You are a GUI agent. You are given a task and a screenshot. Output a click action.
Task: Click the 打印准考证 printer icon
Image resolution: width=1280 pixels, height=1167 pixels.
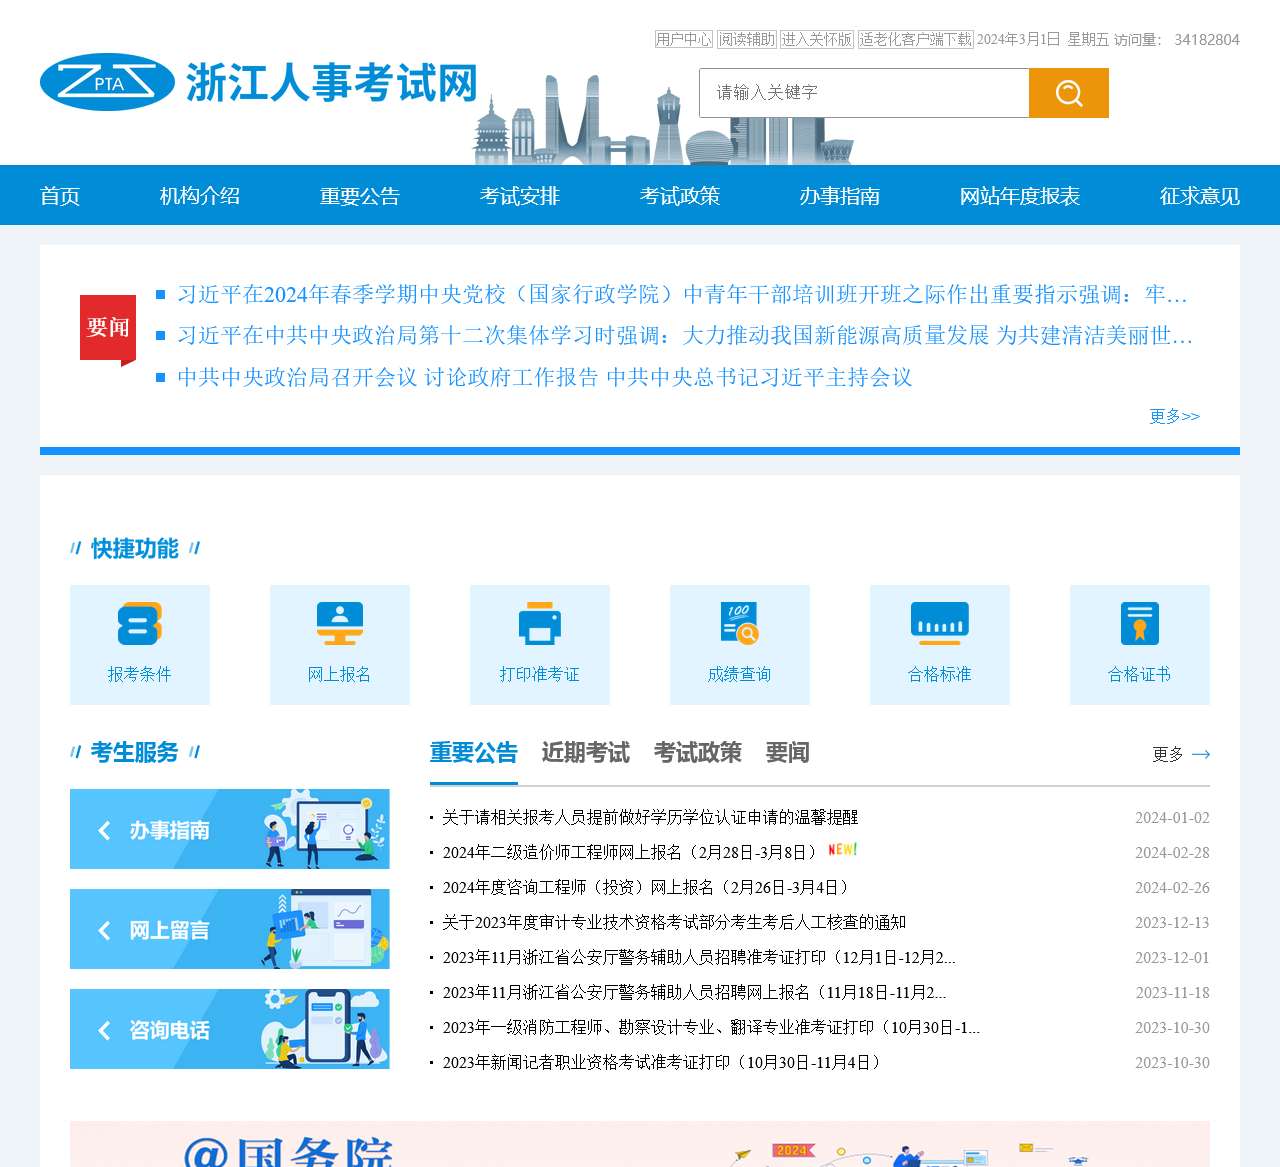click(540, 625)
